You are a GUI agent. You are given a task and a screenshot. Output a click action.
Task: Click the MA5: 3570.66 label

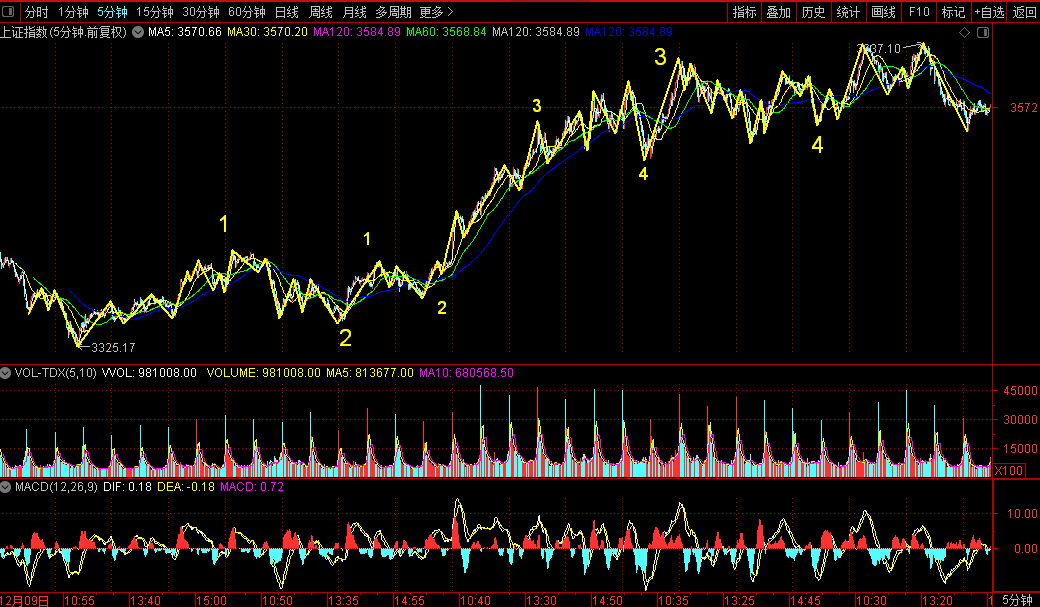click(x=185, y=32)
